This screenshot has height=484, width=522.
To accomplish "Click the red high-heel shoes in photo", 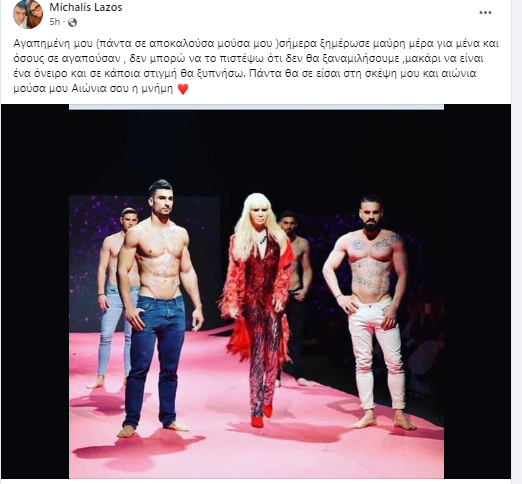I will pos(262,416).
